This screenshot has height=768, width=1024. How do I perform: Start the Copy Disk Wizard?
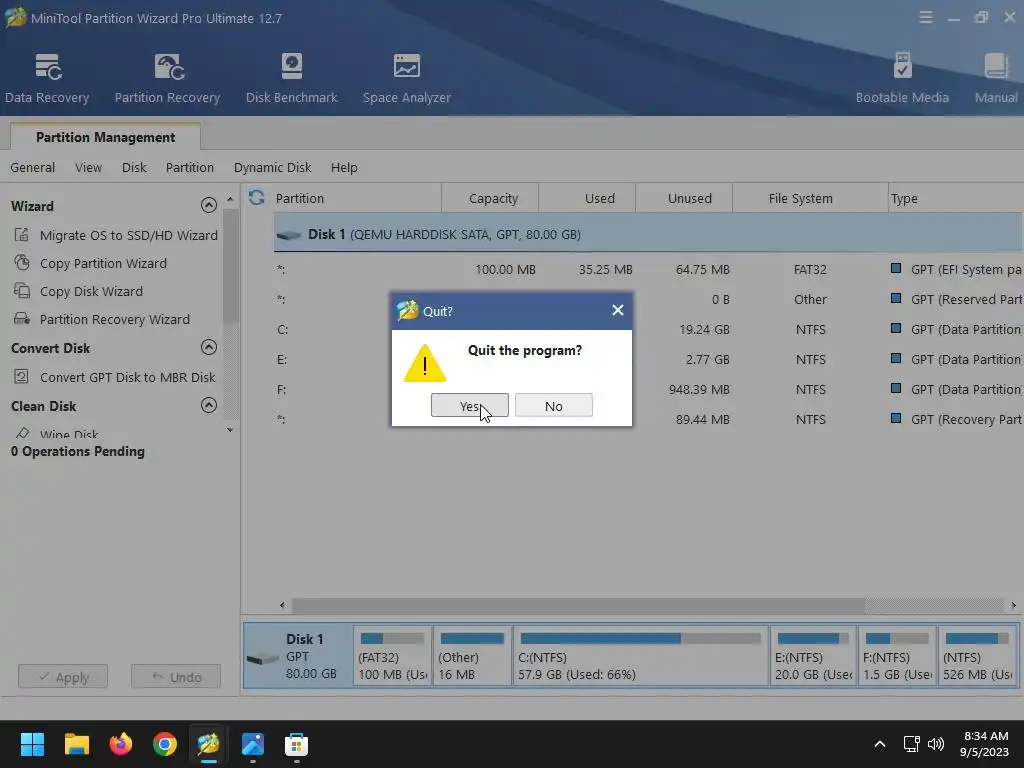coord(78,291)
